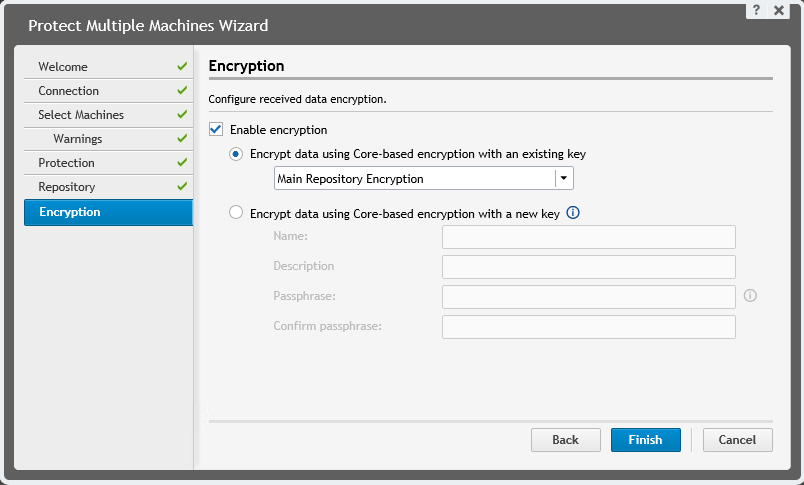This screenshot has height=485, width=804.
Task: Open the encryption key dropdown arrow
Action: click(x=564, y=179)
